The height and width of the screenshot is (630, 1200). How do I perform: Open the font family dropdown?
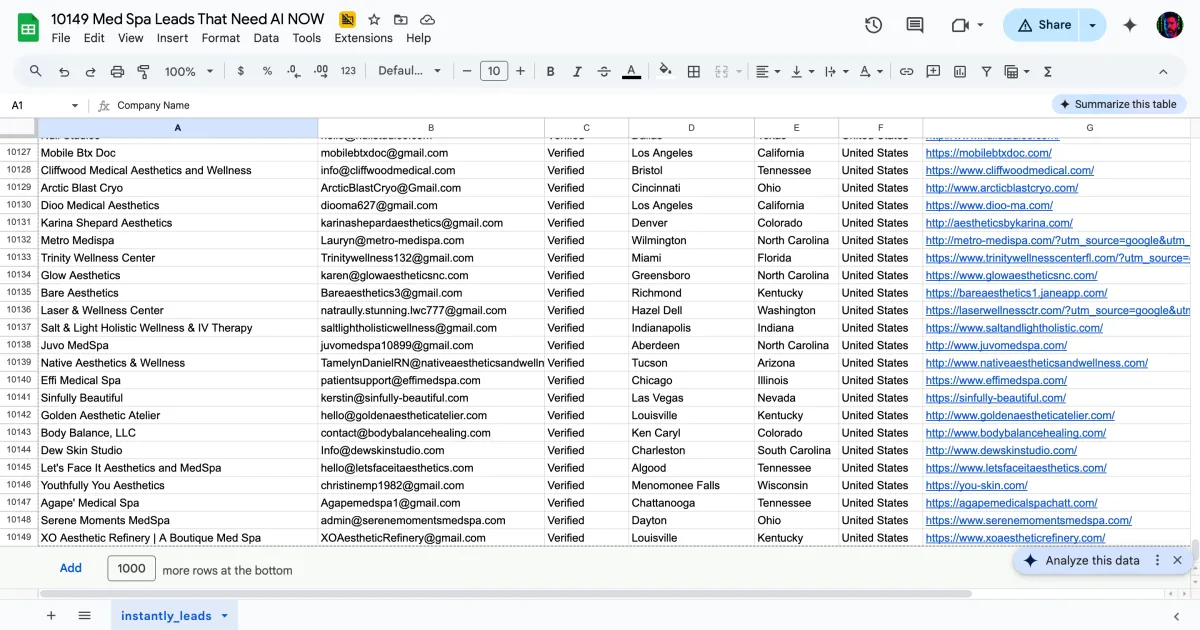coord(409,71)
